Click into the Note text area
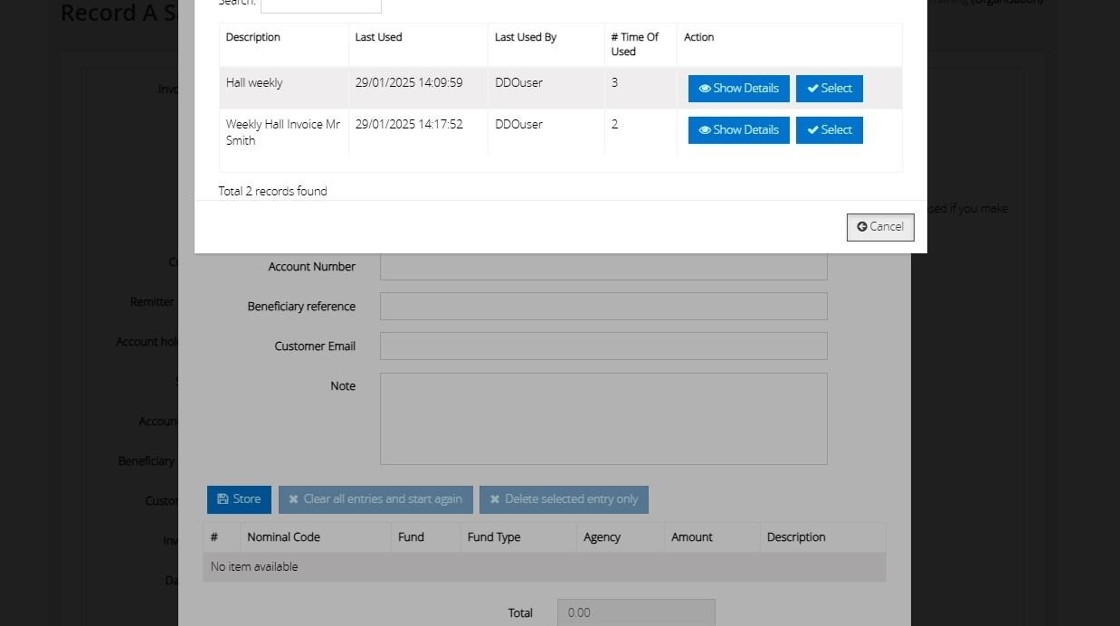The height and width of the screenshot is (626, 1120). click(x=604, y=419)
